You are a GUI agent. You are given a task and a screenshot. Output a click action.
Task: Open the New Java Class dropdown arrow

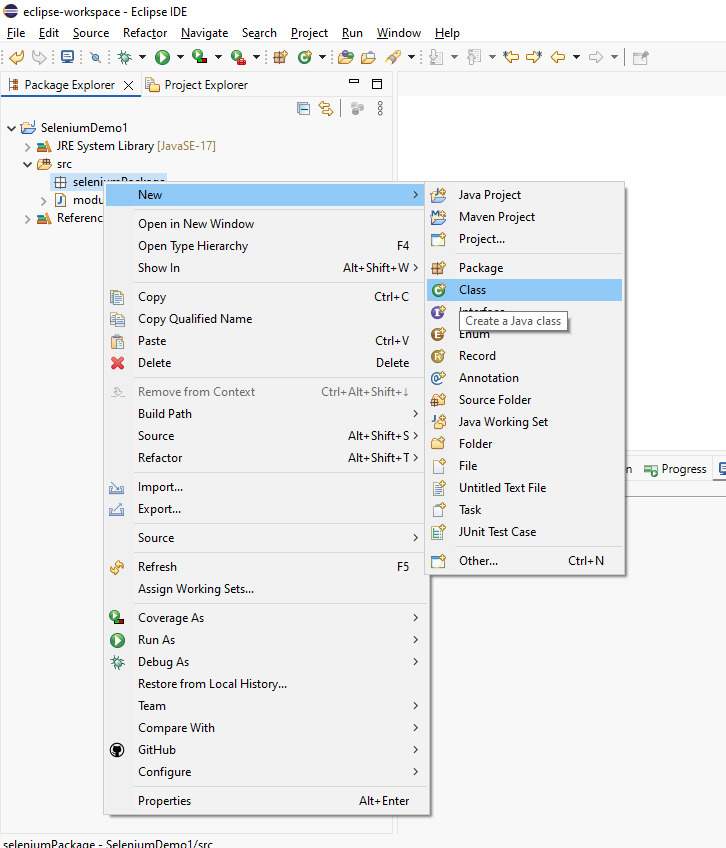(322, 57)
